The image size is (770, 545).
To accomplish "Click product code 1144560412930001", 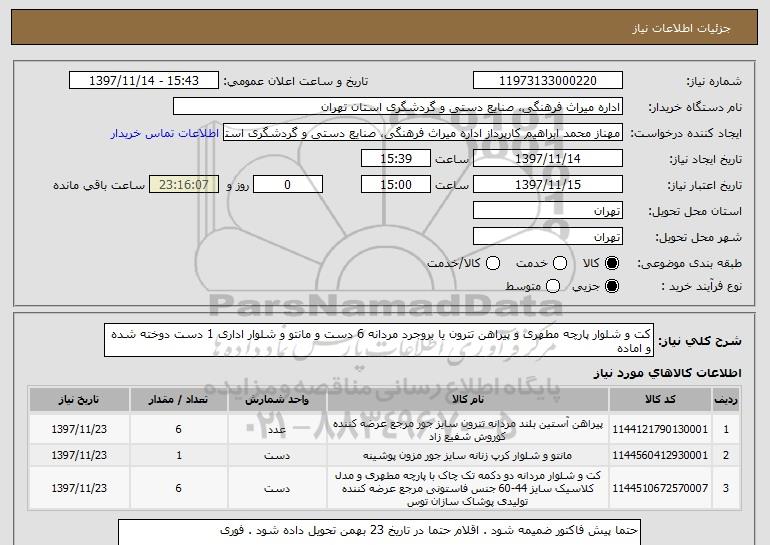I will 660,455.
